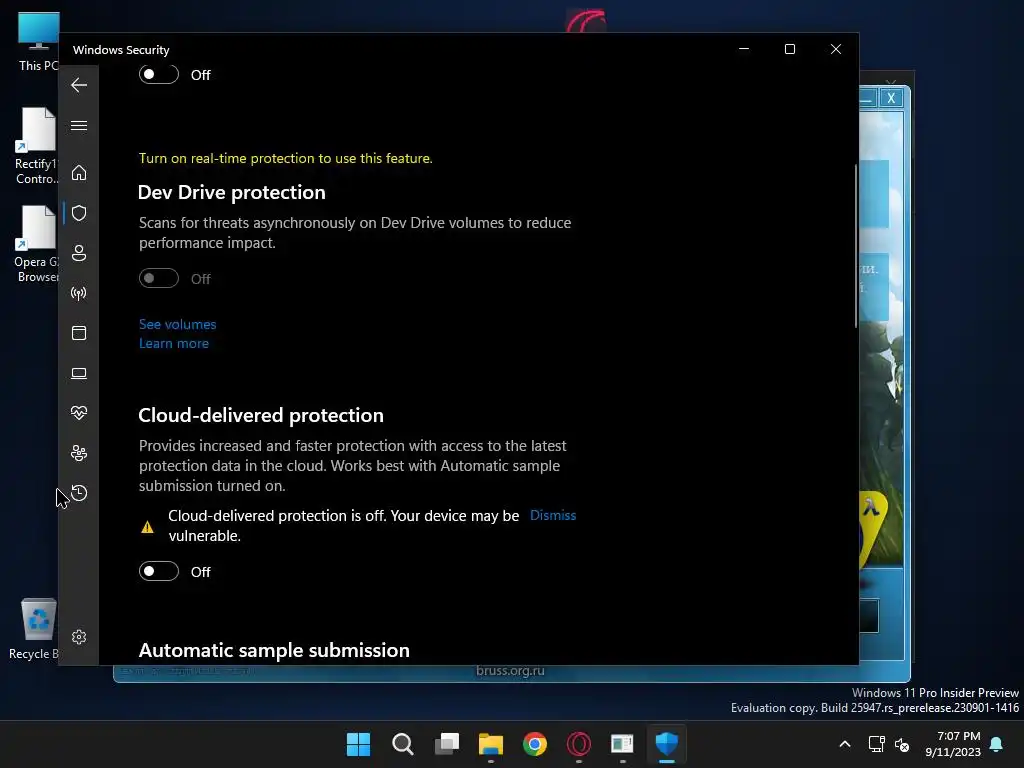Viewport: 1024px width, 768px height.
Task: Open the network icon in system tray
Action: coord(876,744)
